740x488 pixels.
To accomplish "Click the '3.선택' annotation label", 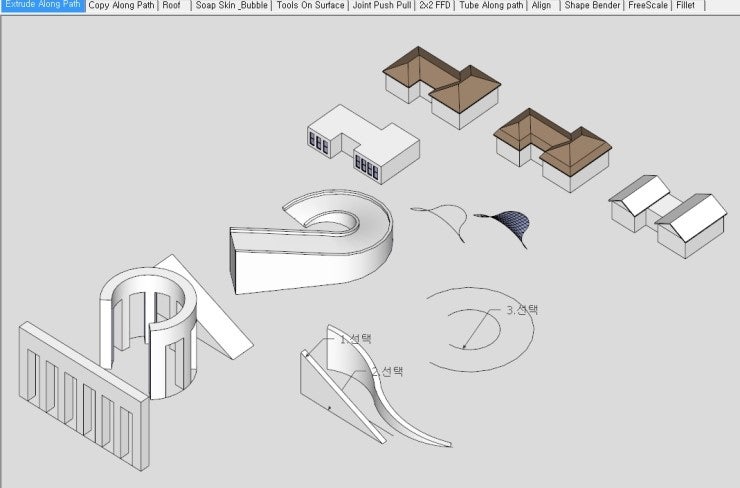I will (522, 310).
